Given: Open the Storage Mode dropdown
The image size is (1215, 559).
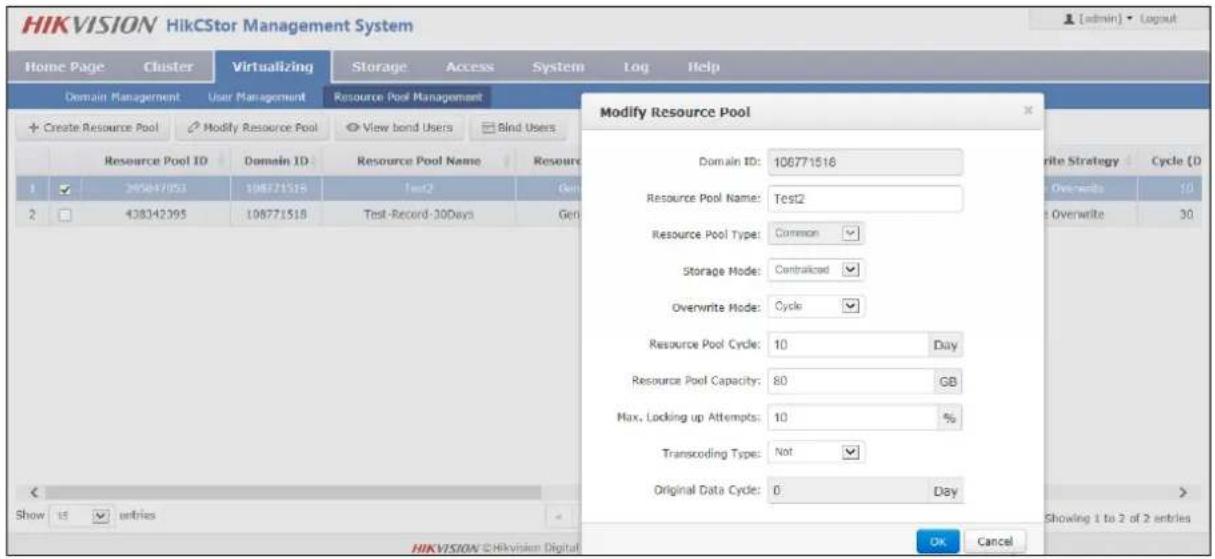Looking at the screenshot, I should [816, 269].
